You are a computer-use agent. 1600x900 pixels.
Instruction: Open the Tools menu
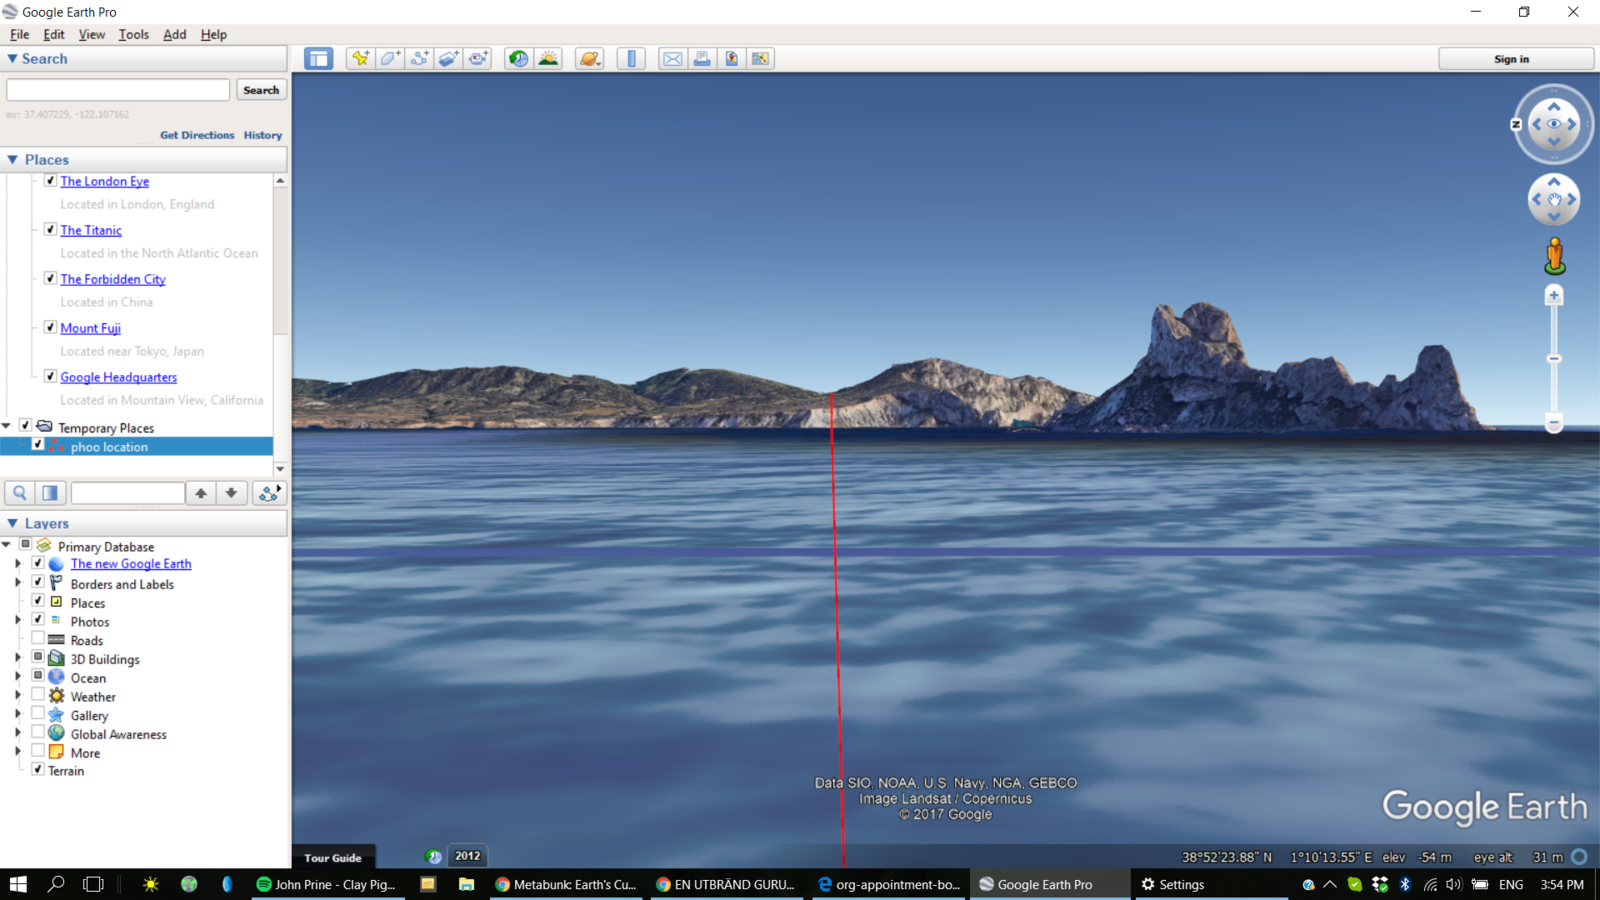[x=133, y=34]
